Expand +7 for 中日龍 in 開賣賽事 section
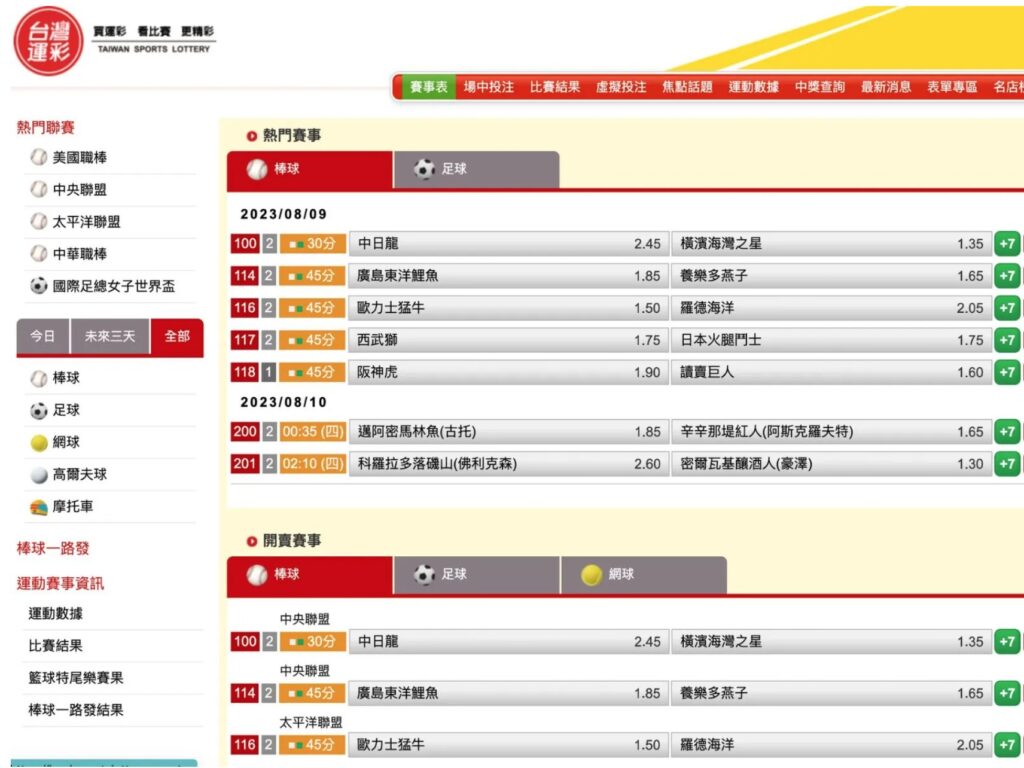 tap(1007, 641)
